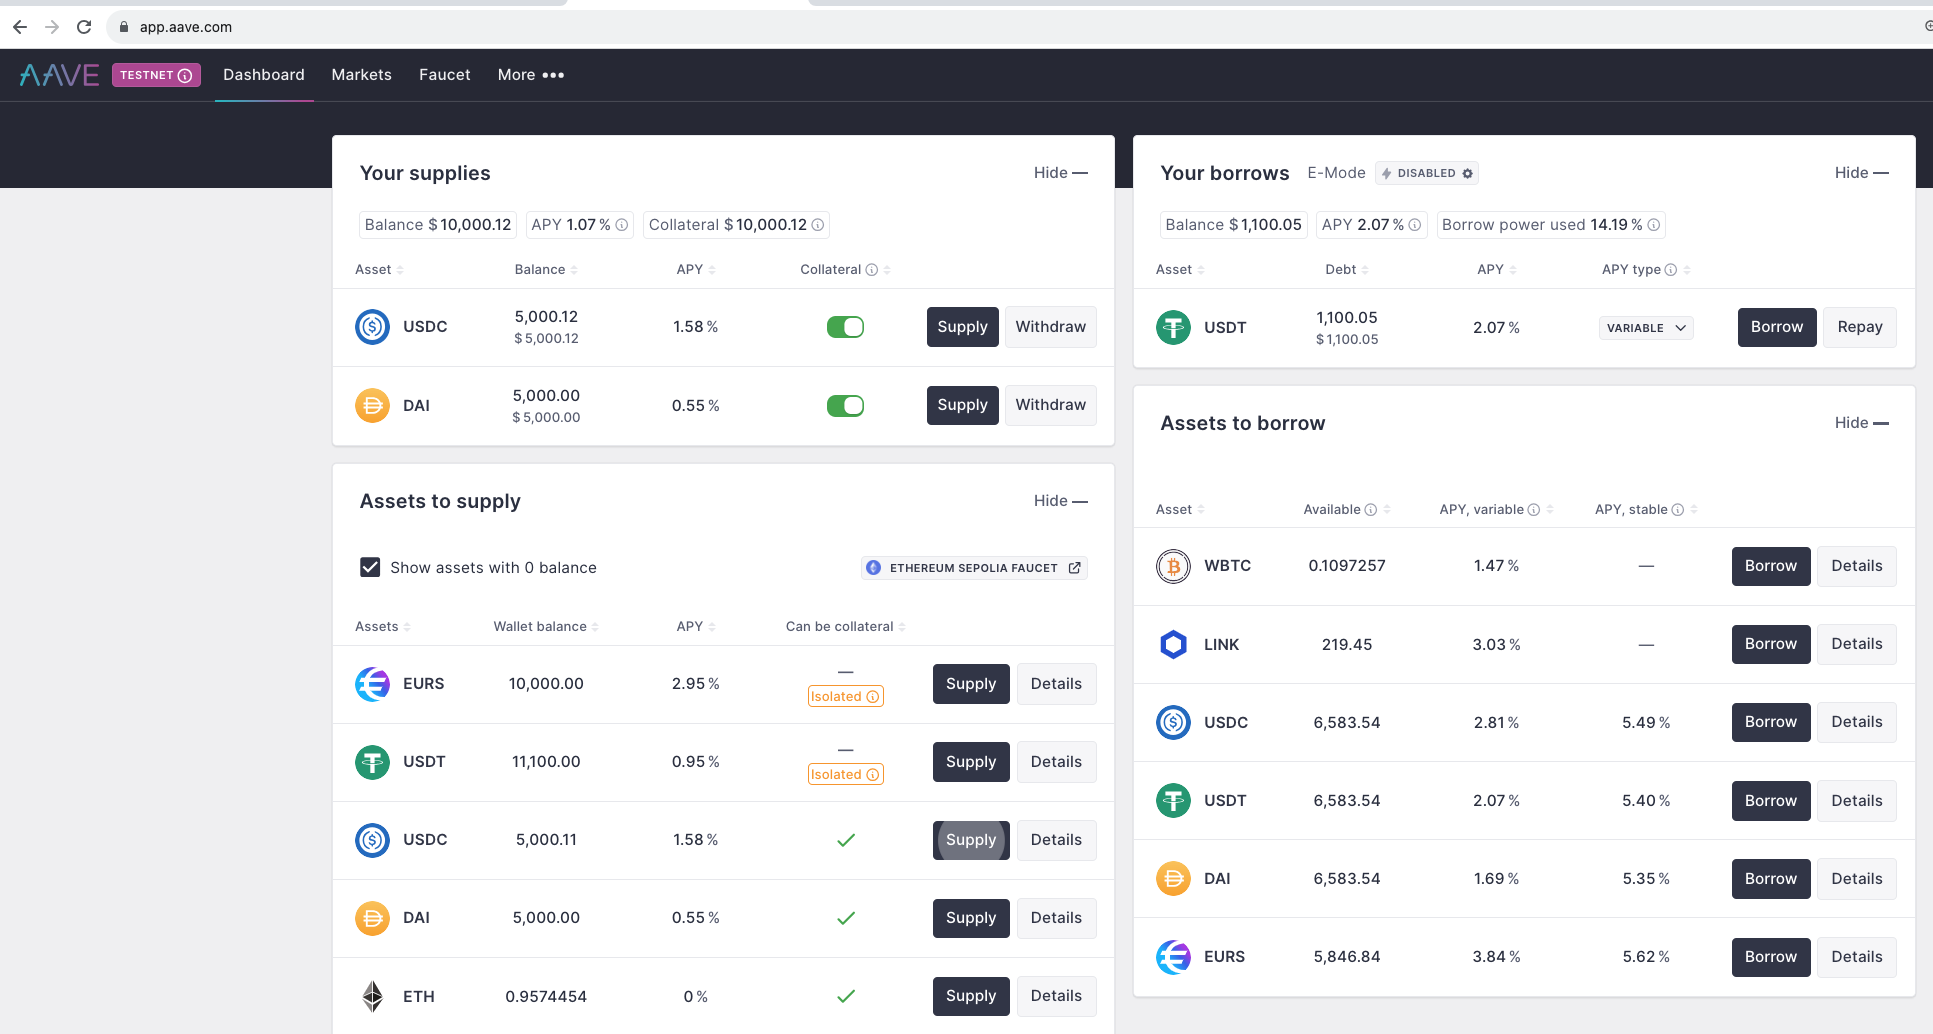Click APY type info icon
The height and width of the screenshot is (1034, 1933).
[x=1670, y=270]
